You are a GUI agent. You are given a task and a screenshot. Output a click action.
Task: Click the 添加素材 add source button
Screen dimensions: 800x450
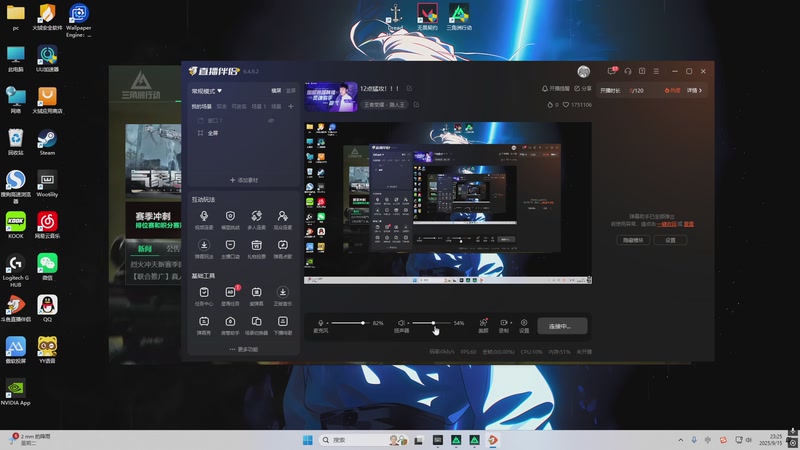pos(244,180)
